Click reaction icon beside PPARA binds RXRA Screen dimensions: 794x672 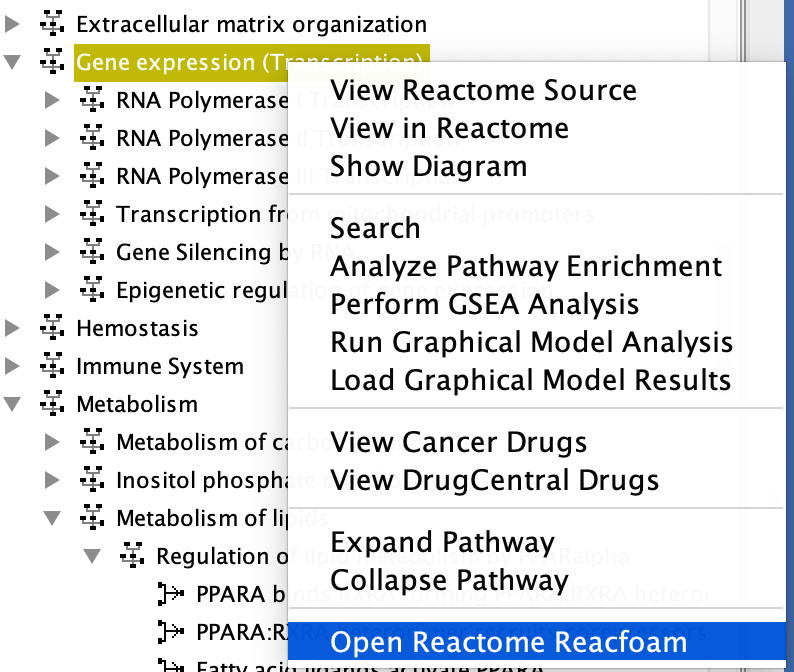(171, 594)
